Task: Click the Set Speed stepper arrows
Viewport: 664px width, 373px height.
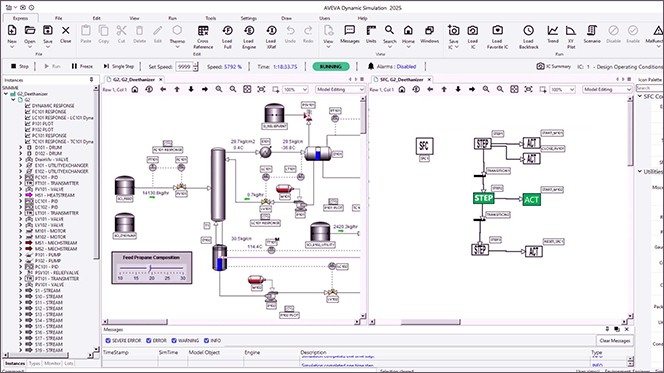Action: [x=196, y=66]
